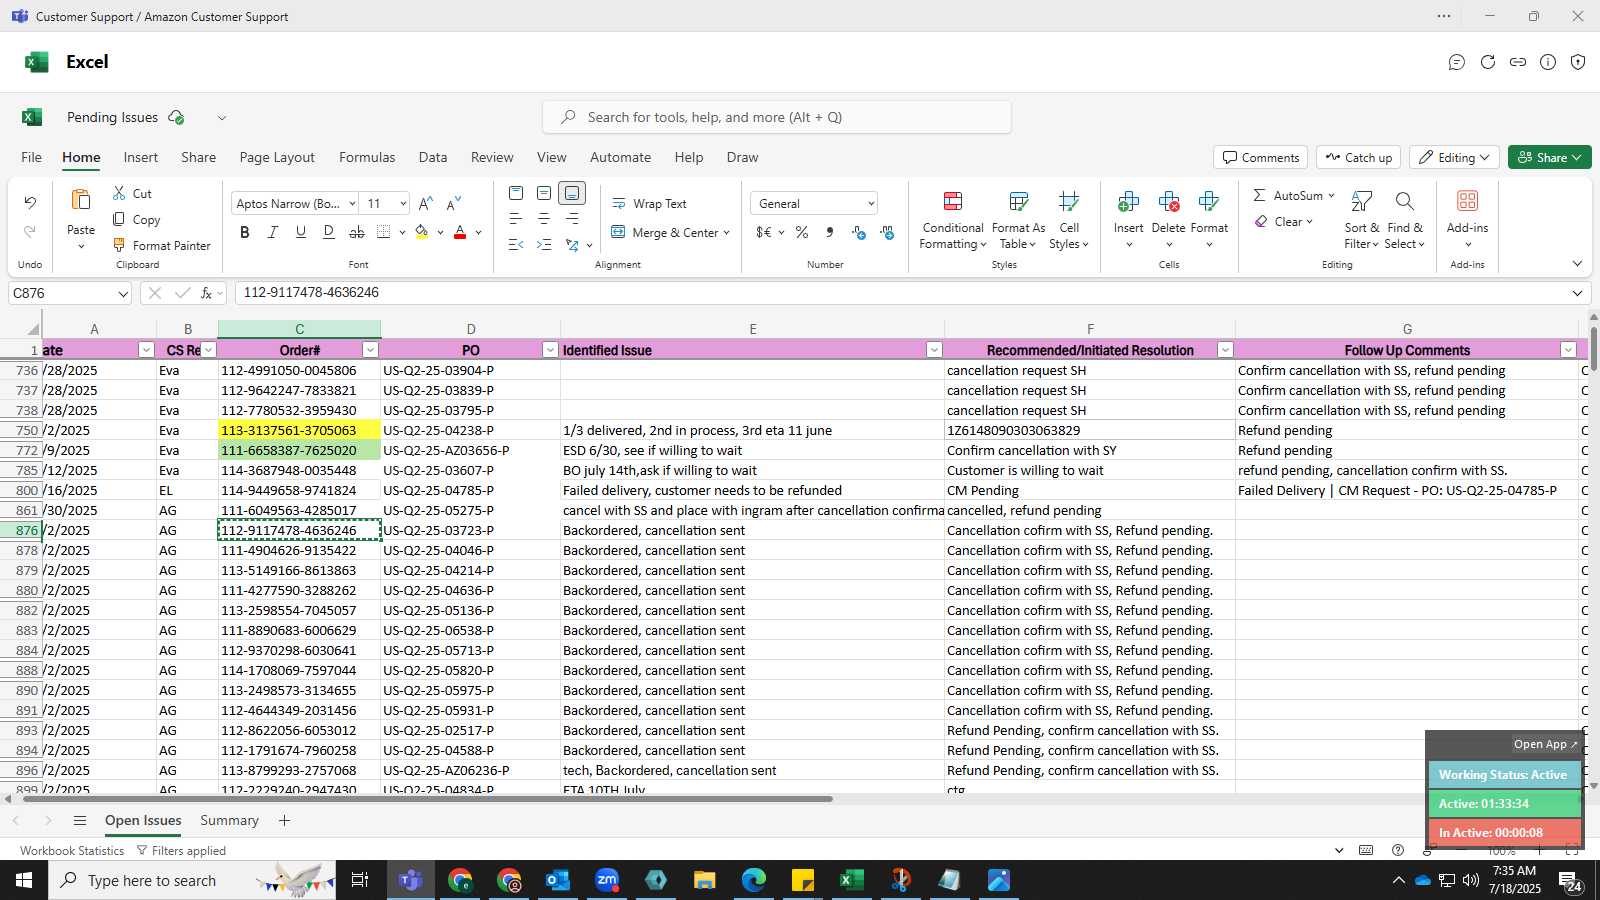Open the Summary sheet tab
This screenshot has width=1600, height=900.
pyautogui.click(x=229, y=820)
